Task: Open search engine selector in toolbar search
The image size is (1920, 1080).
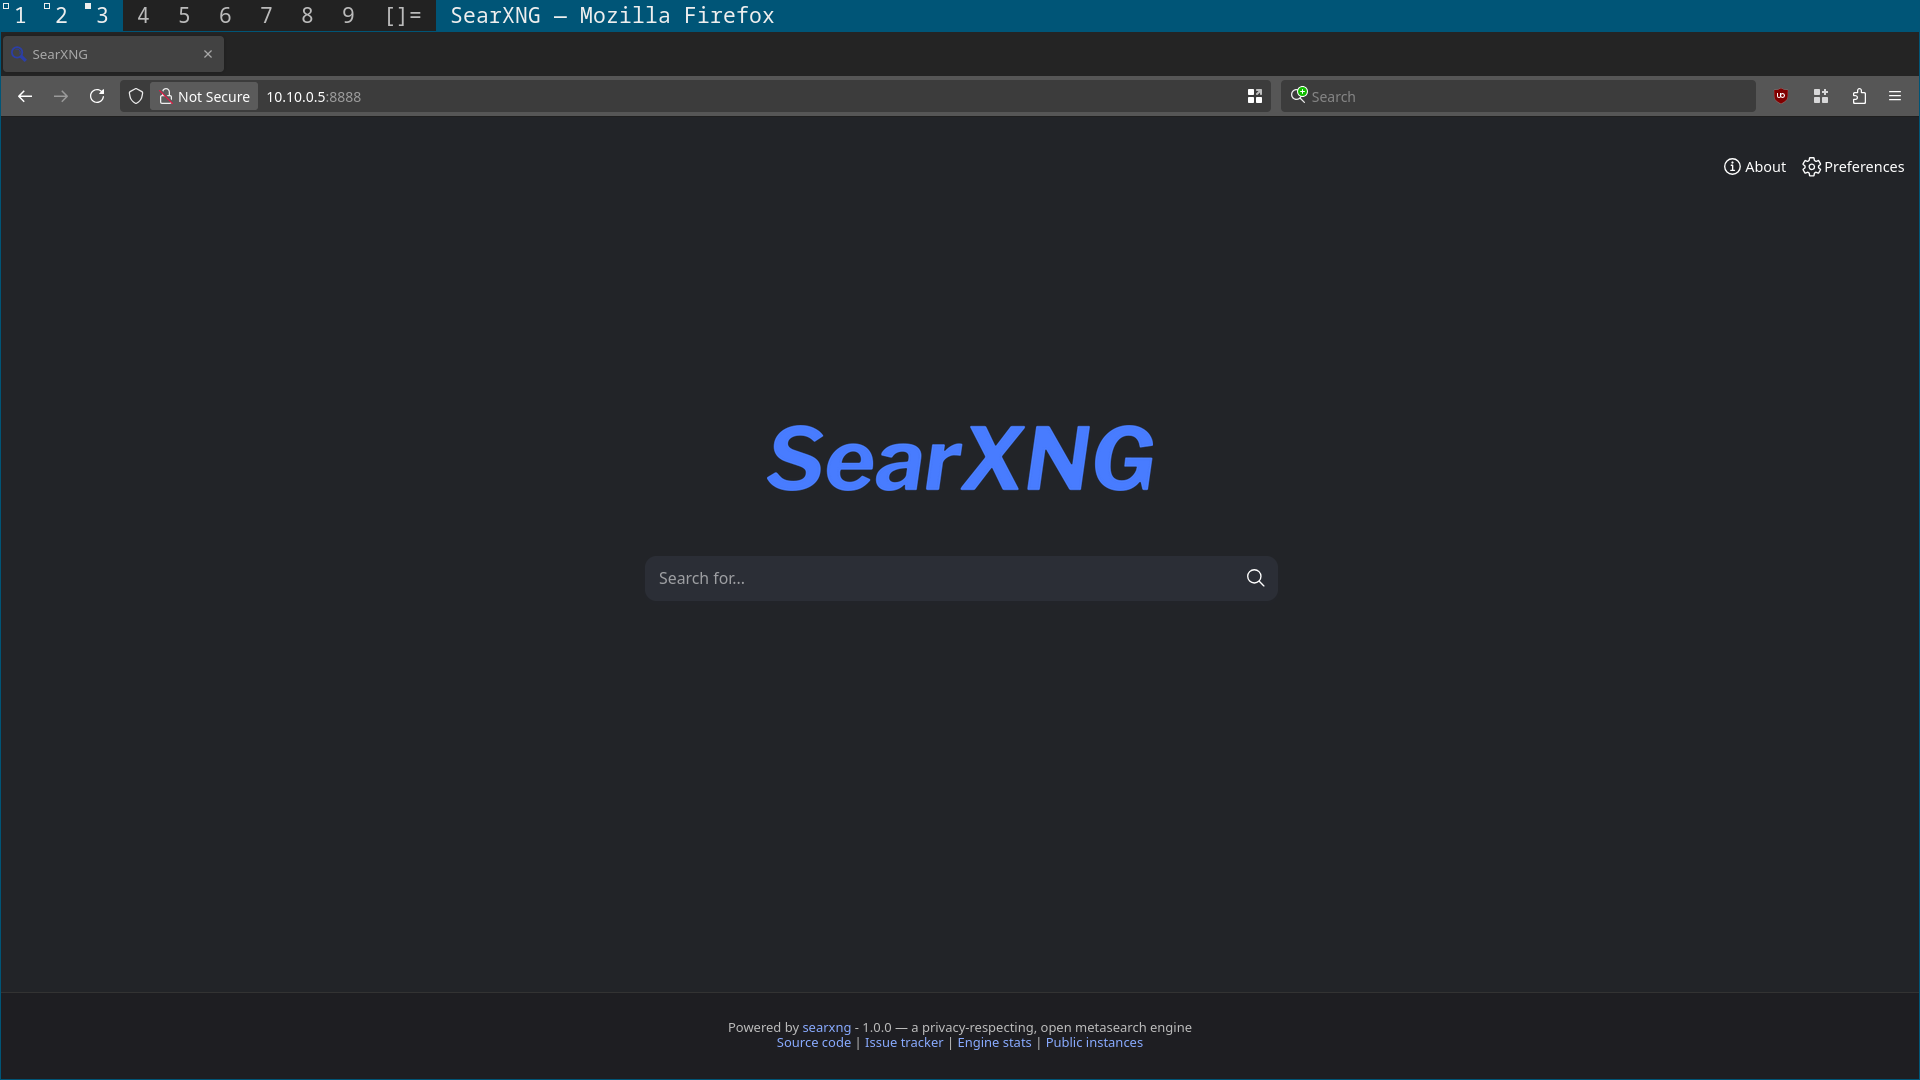Action: (x=1299, y=95)
